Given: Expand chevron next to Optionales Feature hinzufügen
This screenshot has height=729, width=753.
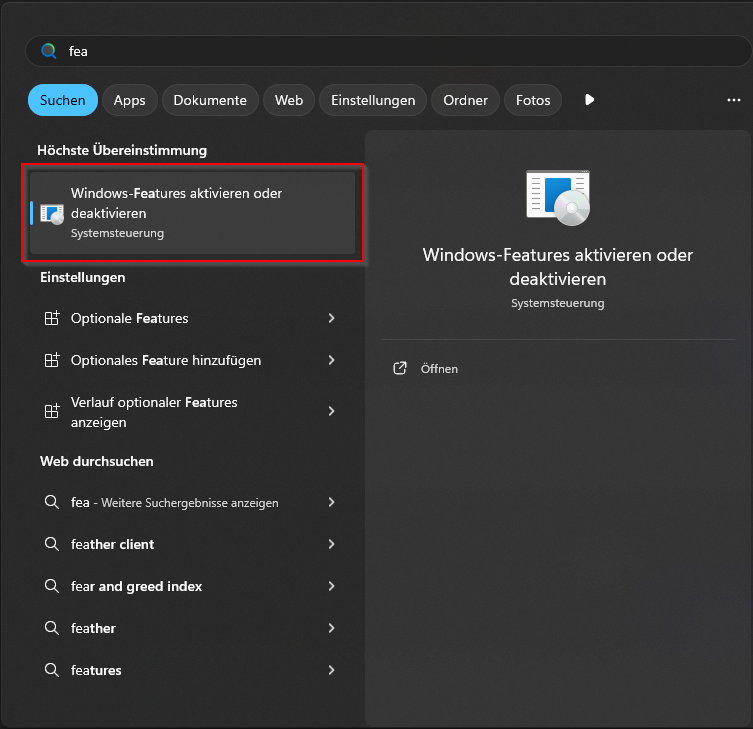Looking at the screenshot, I should pos(331,360).
